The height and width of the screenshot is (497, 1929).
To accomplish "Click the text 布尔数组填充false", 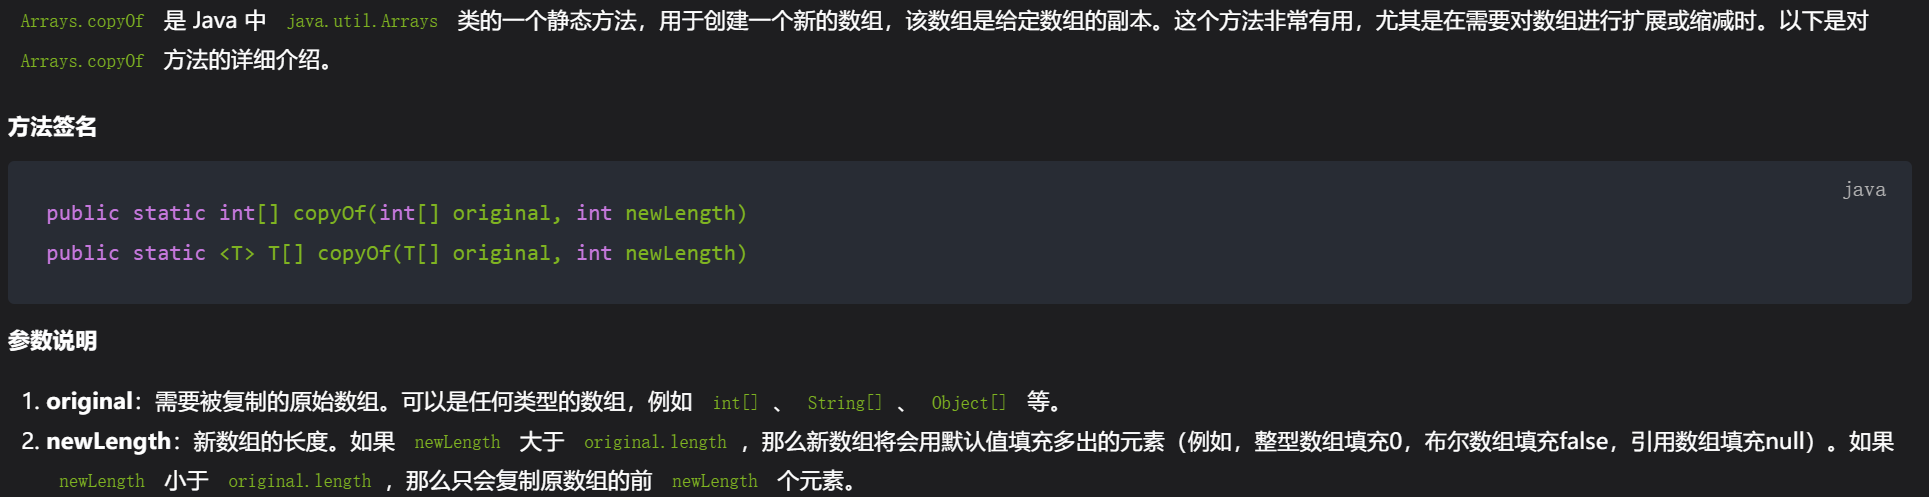I will (1516, 441).
